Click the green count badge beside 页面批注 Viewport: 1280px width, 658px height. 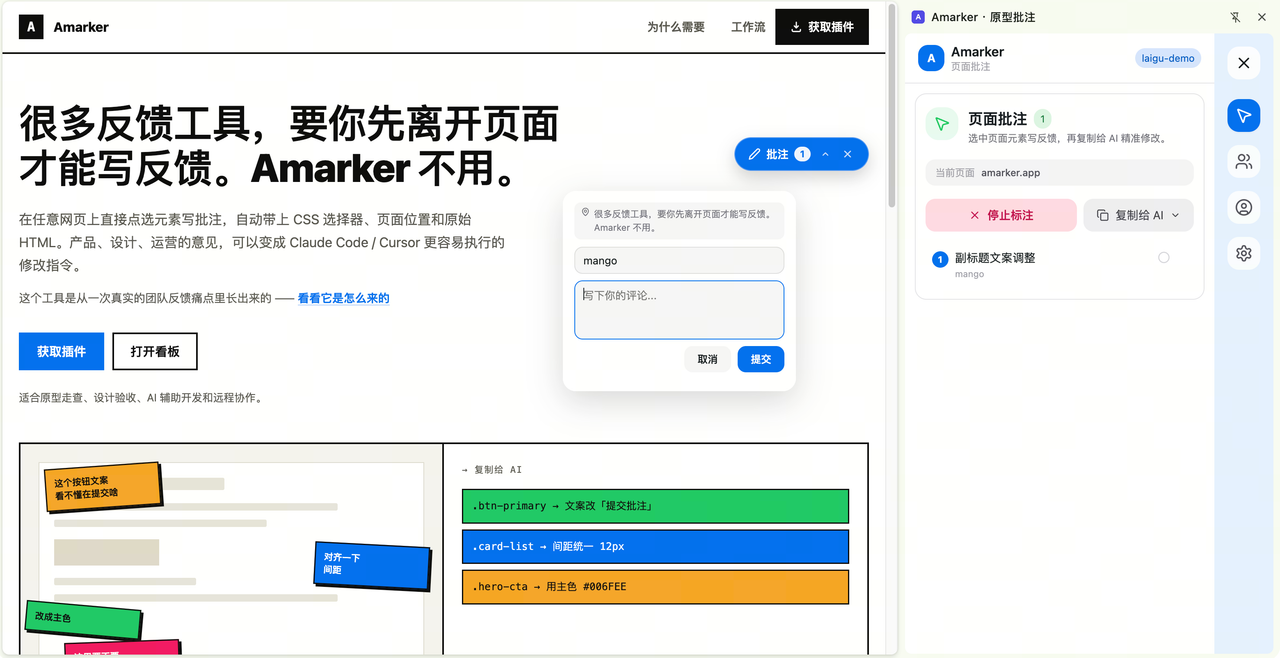[x=1043, y=119]
